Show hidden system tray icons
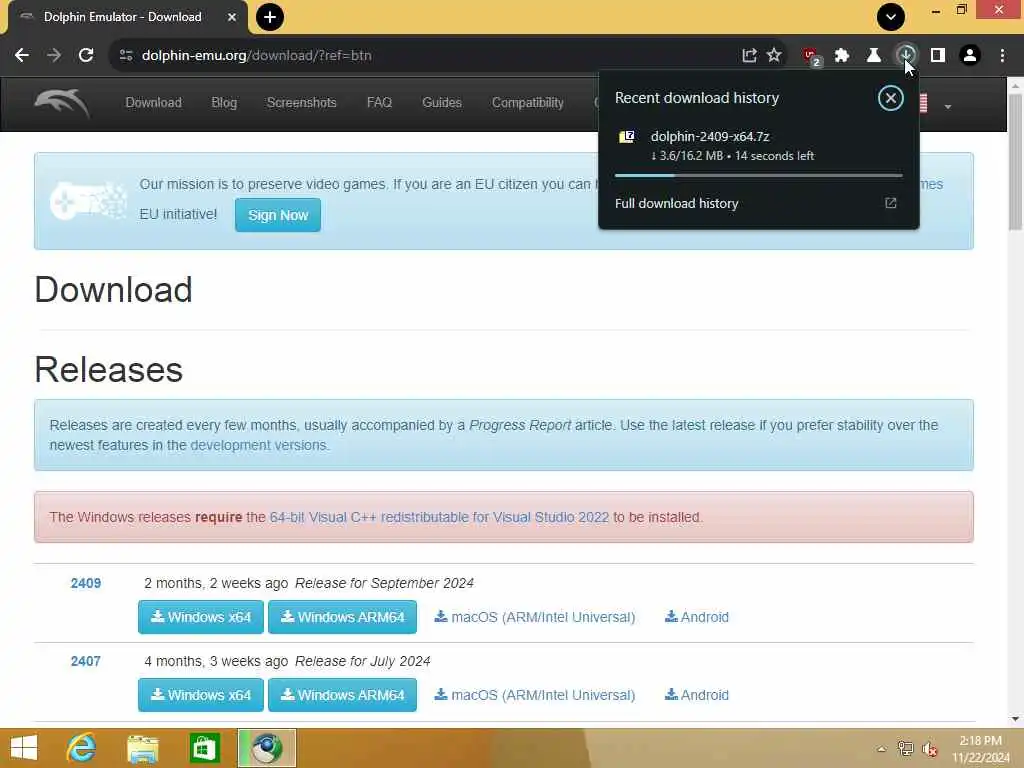The width and height of the screenshot is (1024, 768). pyautogui.click(x=881, y=749)
